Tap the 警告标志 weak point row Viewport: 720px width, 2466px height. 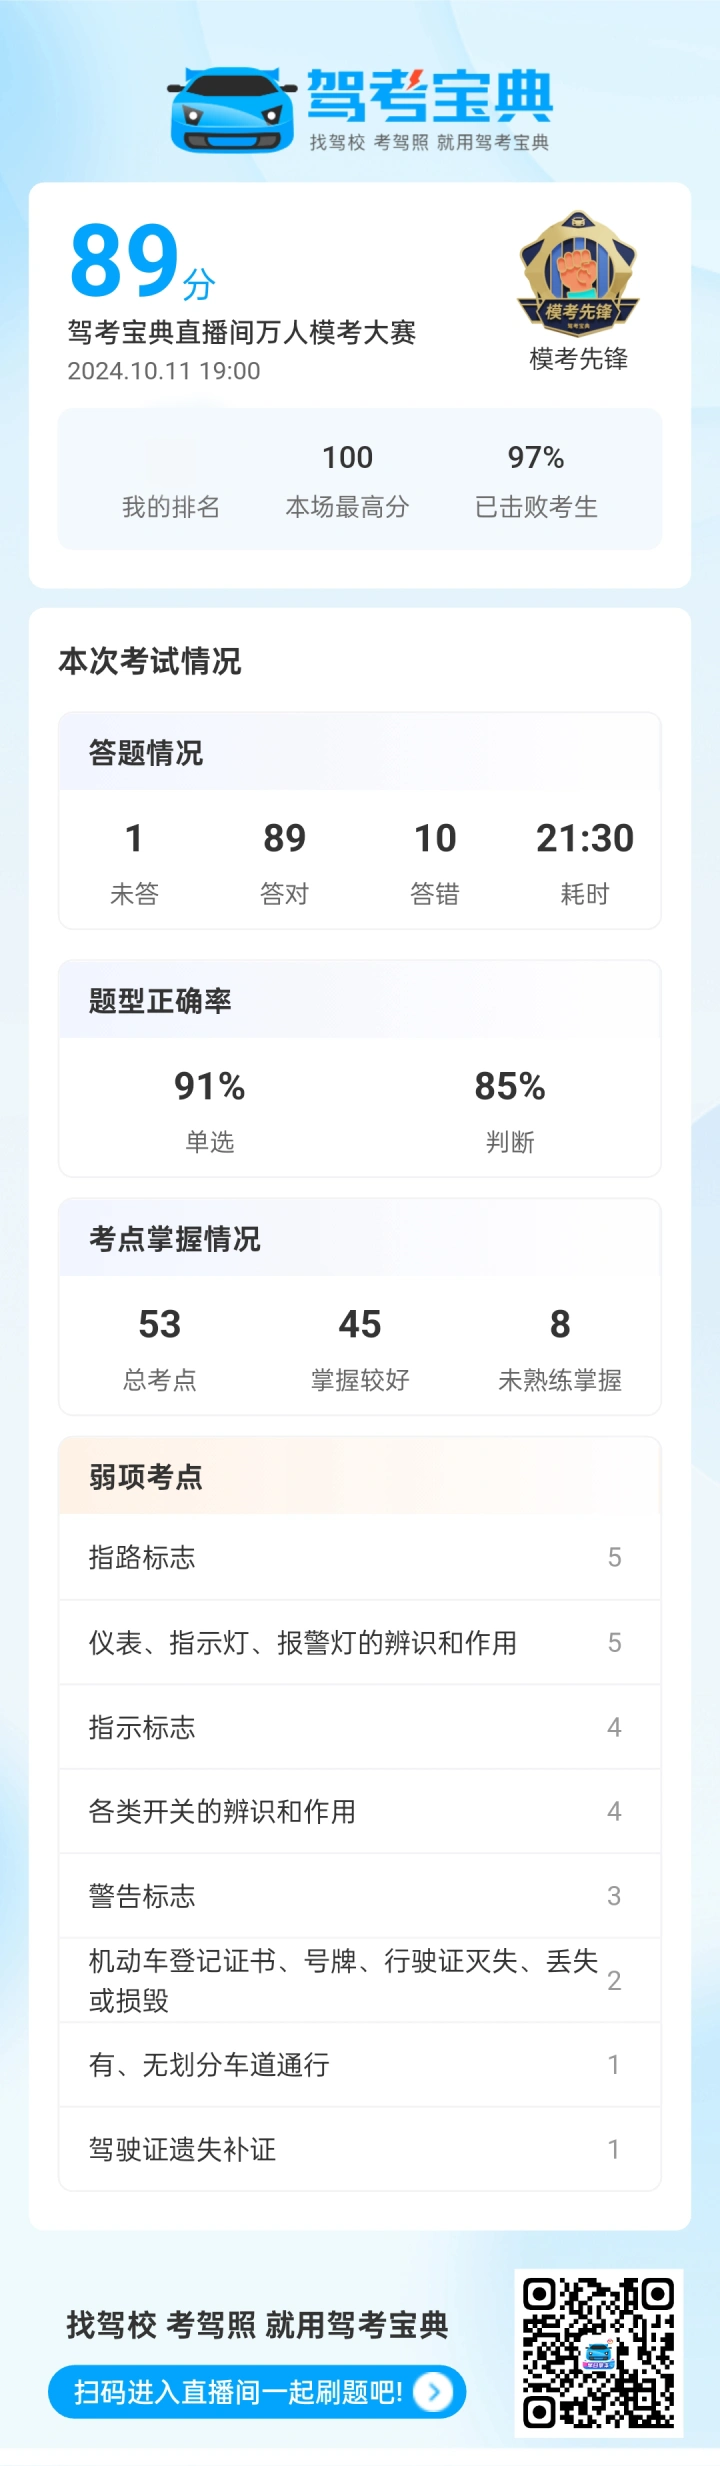click(360, 1896)
